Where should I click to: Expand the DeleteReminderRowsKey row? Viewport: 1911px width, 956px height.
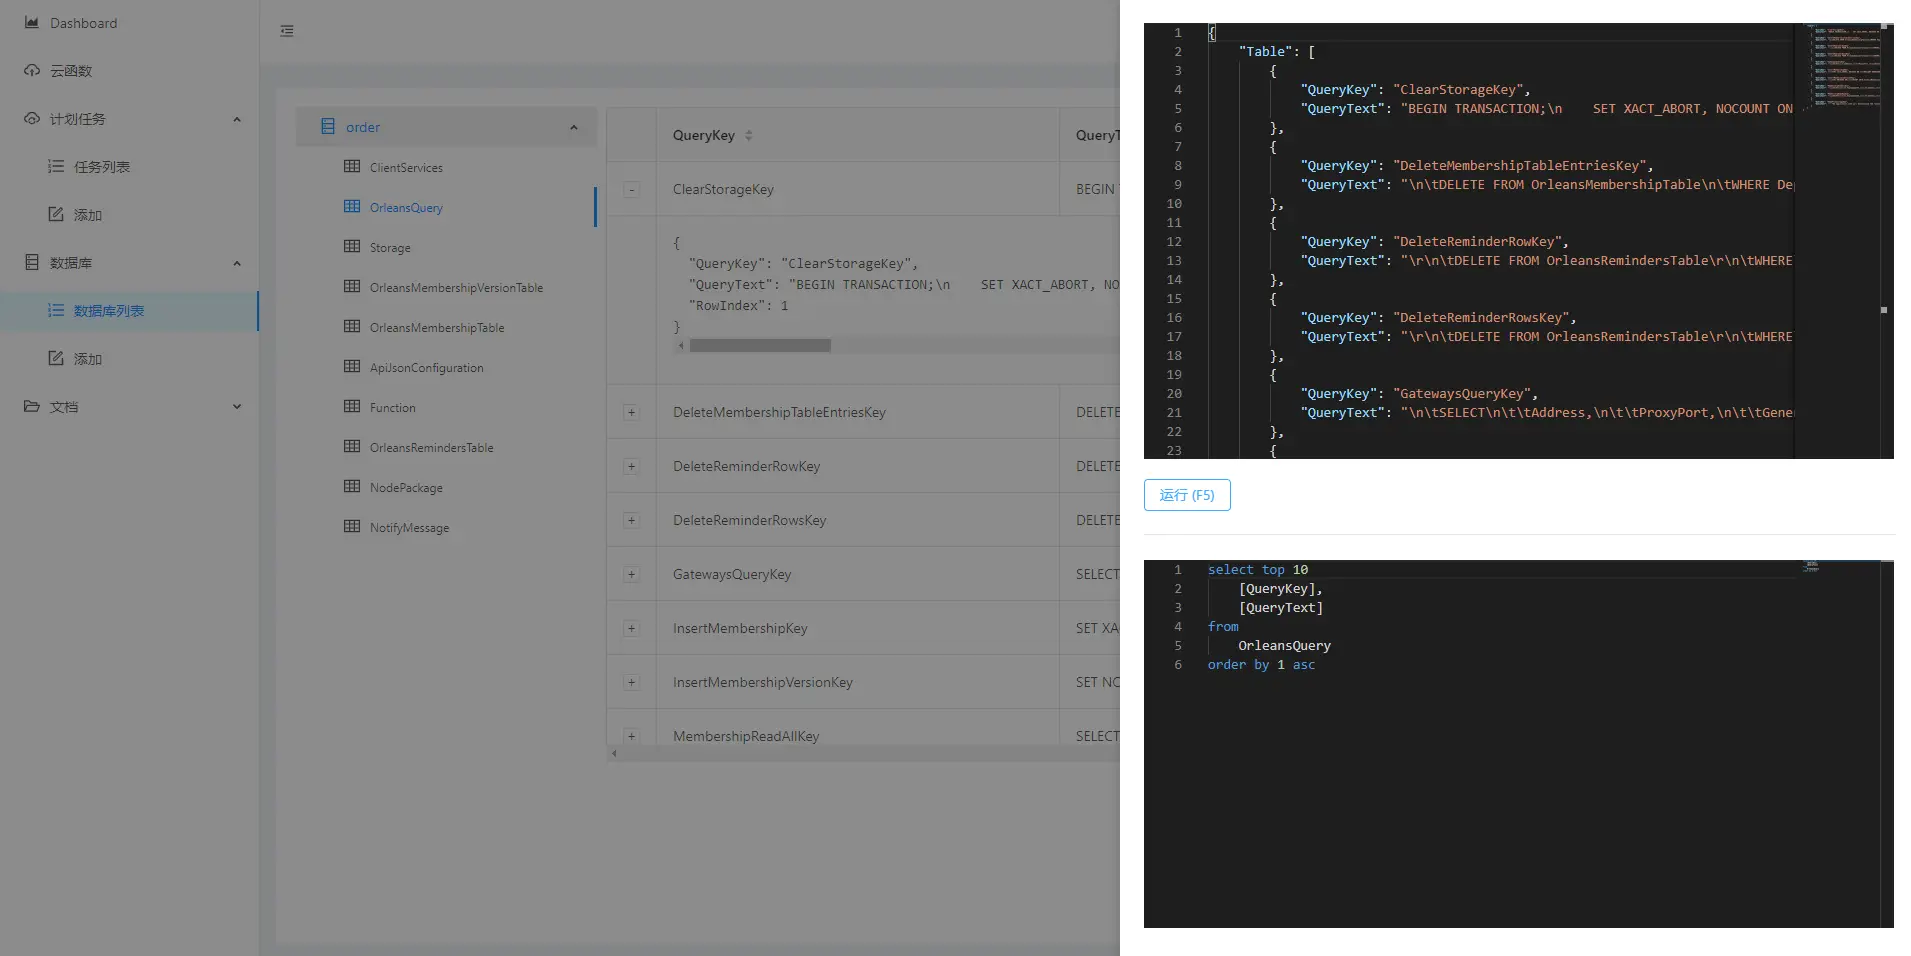coord(632,521)
